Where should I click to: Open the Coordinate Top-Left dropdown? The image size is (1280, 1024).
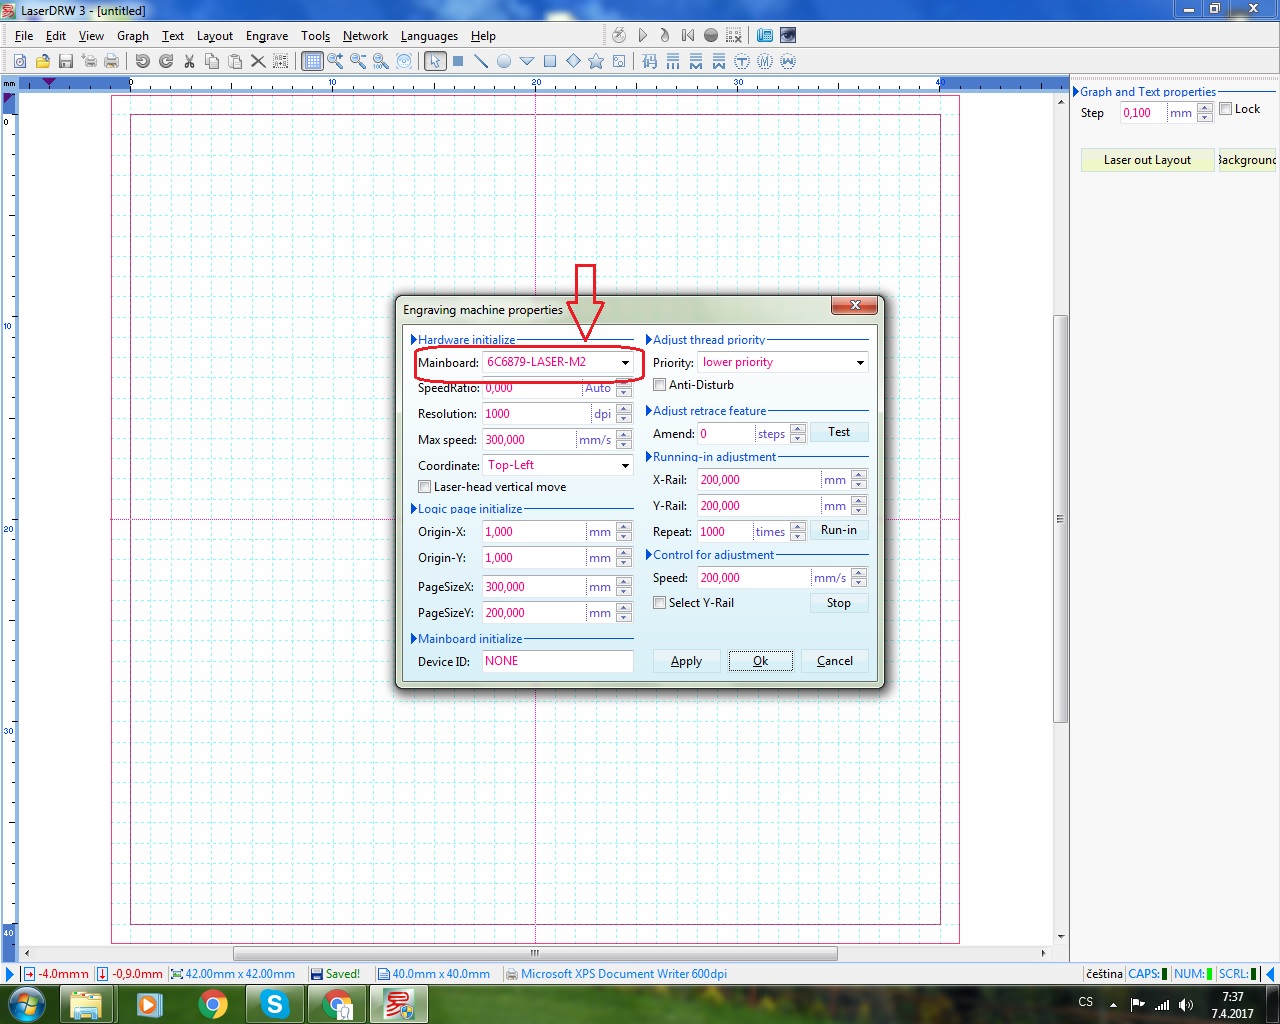(x=625, y=466)
